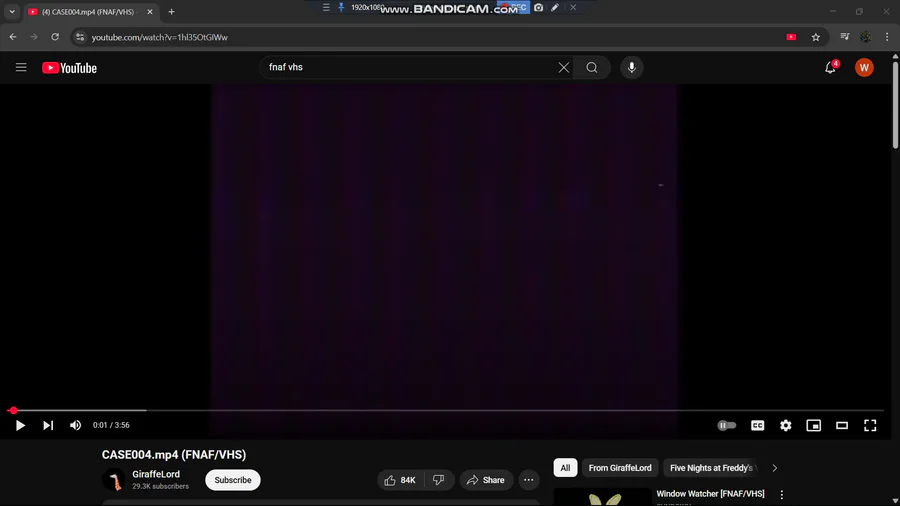The width and height of the screenshot is (900, 506).
Task: Skip to the next video
Action: click(48, 425)
